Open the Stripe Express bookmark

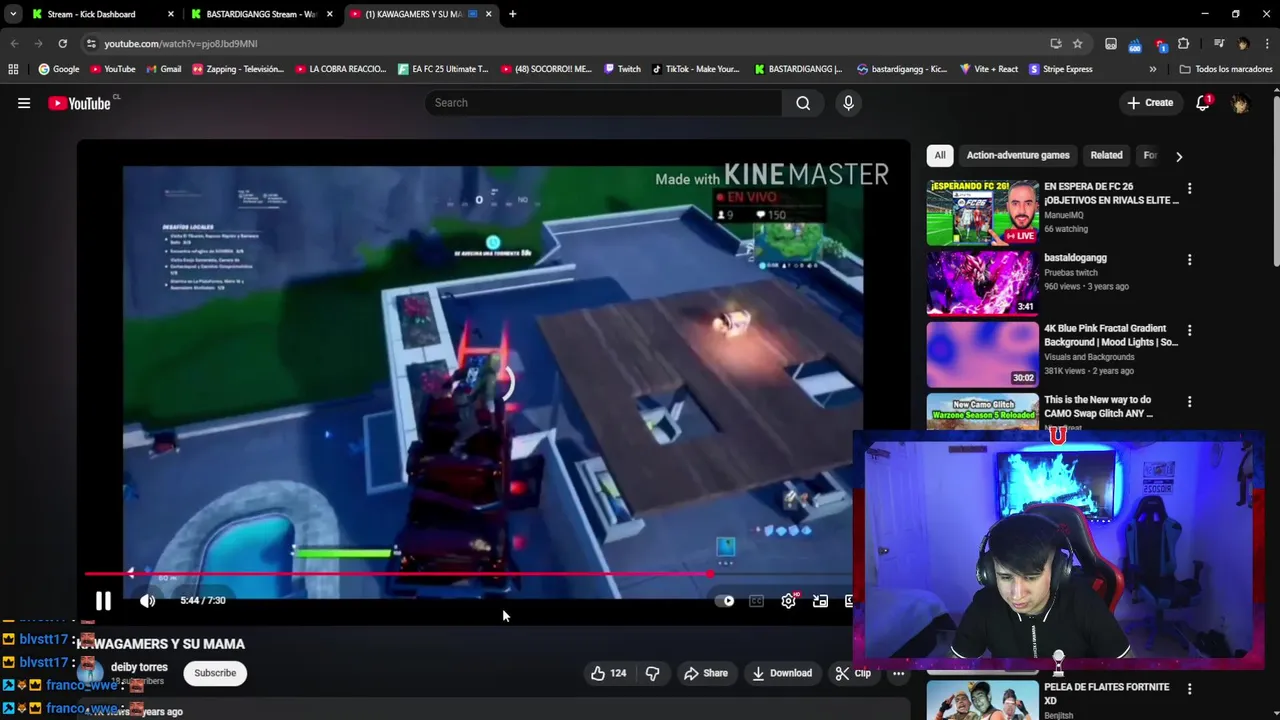pyautogui.click(x=1061, y=69)
